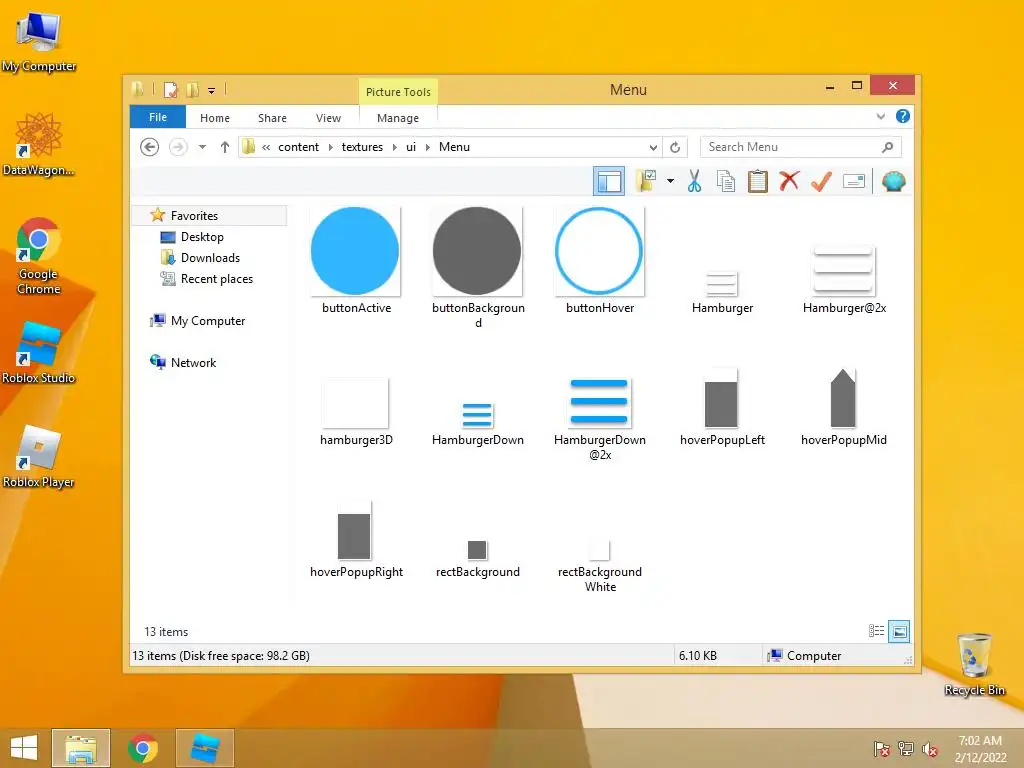Image resolution: width=1024 pixels, height=768 pixels.
Task: Click the search magnifier icon
Action: click(887, 148)
